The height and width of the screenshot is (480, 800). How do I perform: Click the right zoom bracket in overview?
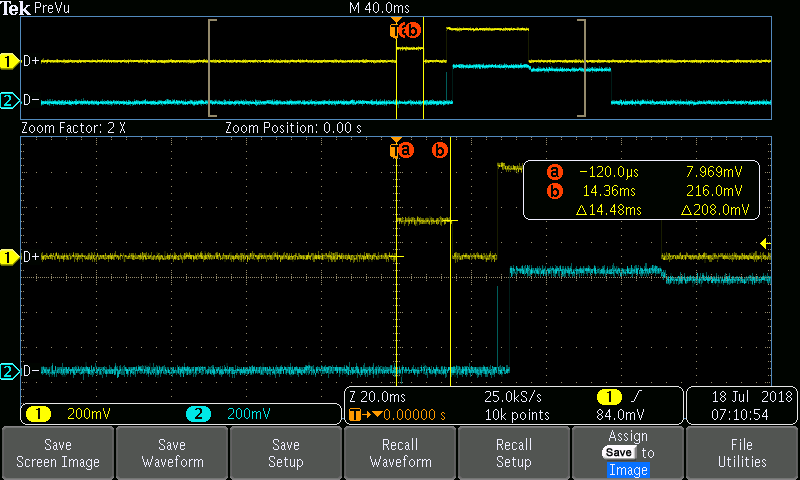point(582,68)
